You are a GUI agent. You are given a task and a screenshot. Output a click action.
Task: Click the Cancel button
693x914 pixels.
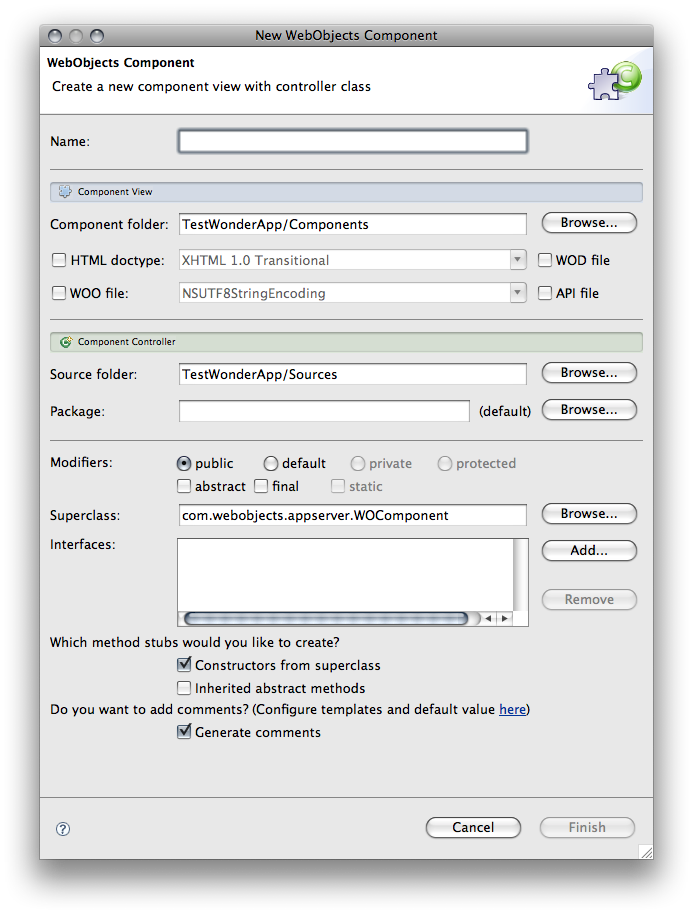click(x=473, y=827)
